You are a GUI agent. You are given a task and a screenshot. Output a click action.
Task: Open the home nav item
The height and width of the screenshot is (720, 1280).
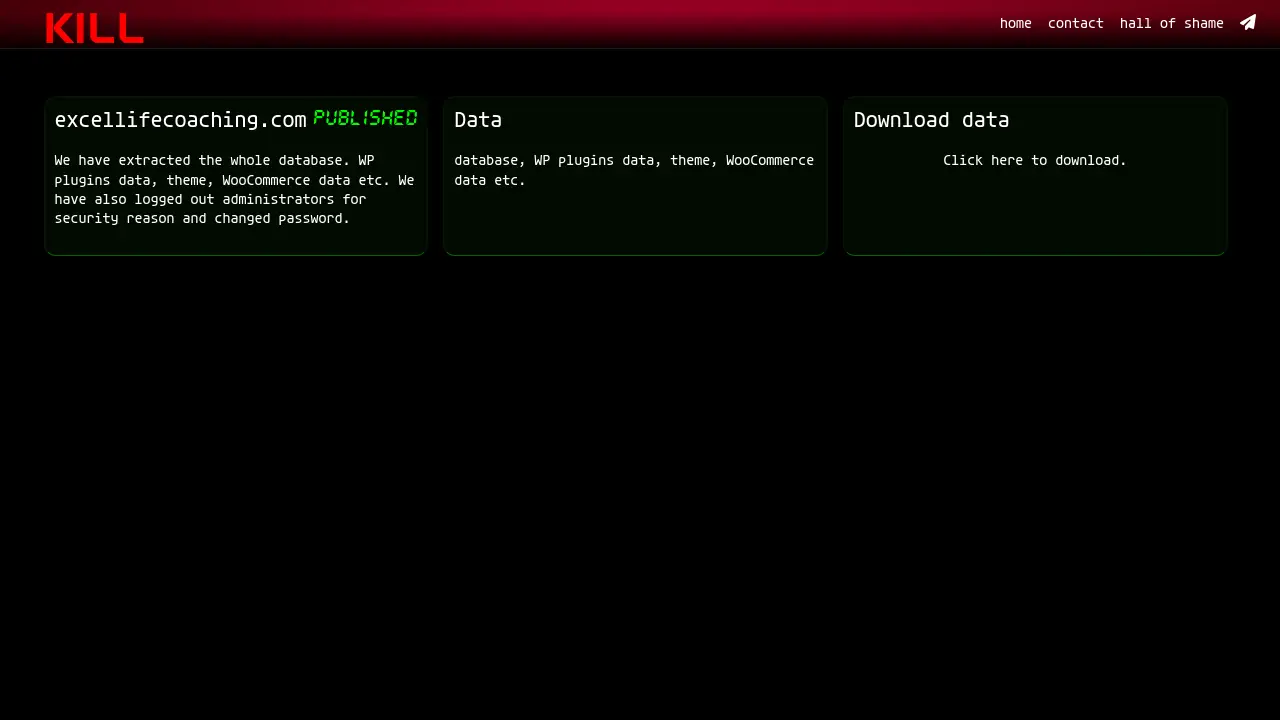pos(1015,23)
